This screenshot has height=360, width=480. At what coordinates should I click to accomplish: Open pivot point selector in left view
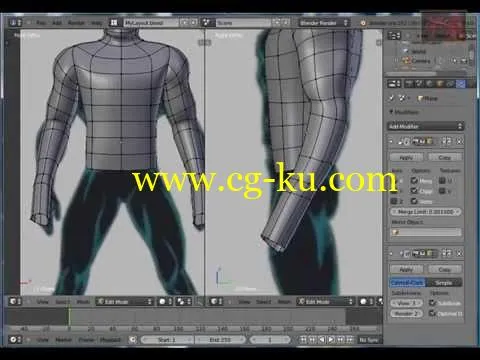(184, 302)
